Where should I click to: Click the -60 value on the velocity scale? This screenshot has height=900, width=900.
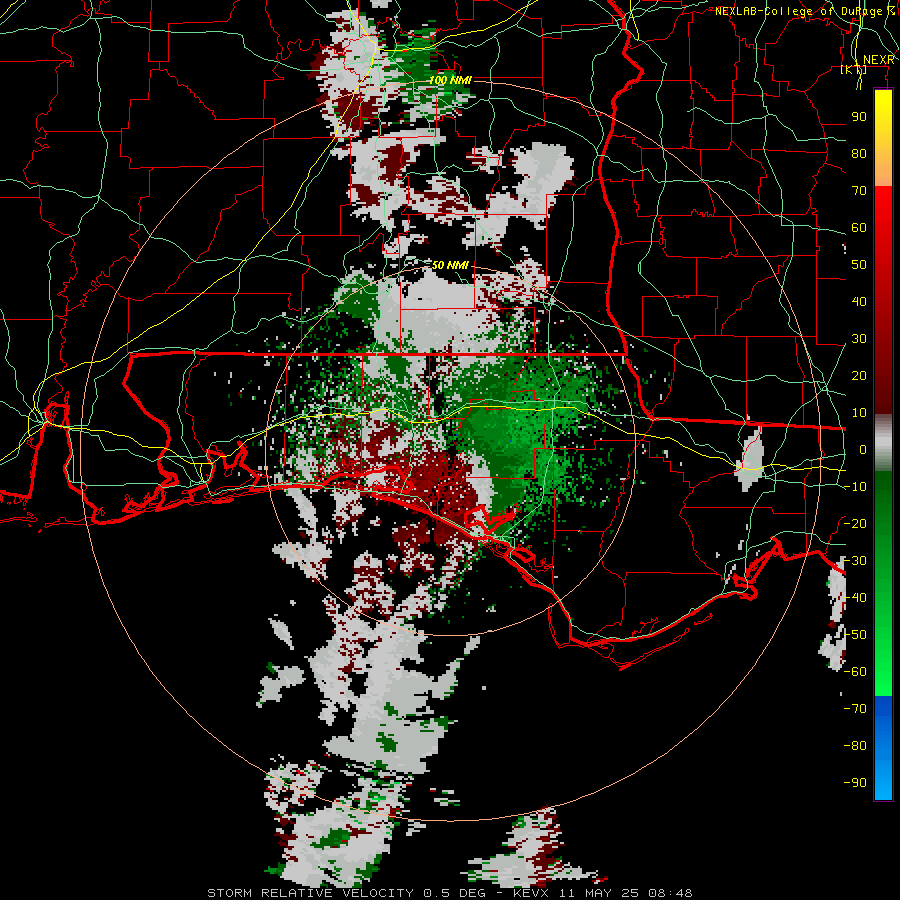(855, 672)
